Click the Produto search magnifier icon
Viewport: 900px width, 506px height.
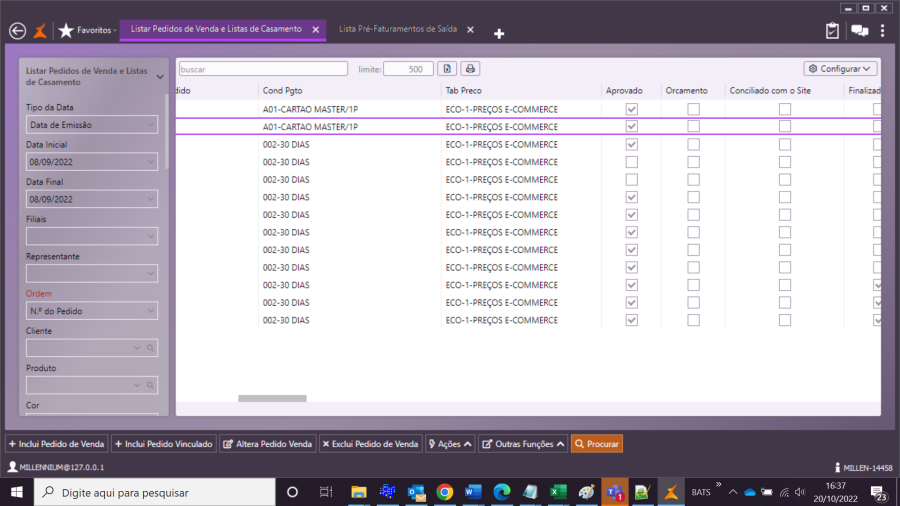pyautogui.click(x=150, y=386)
